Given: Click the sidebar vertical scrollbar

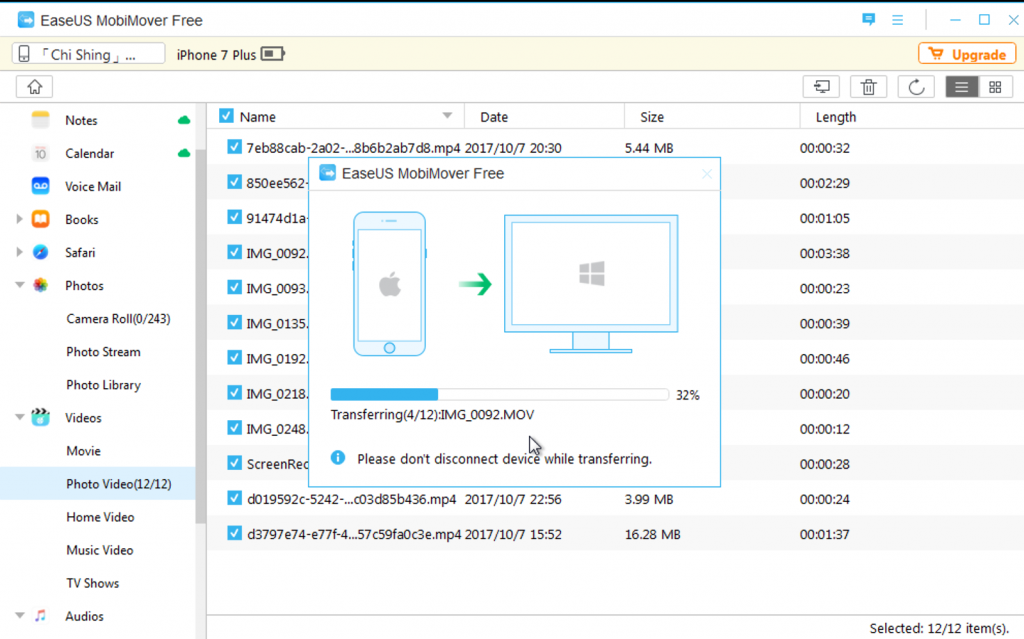Looking at the screenshot, I should tap(200, 336).
